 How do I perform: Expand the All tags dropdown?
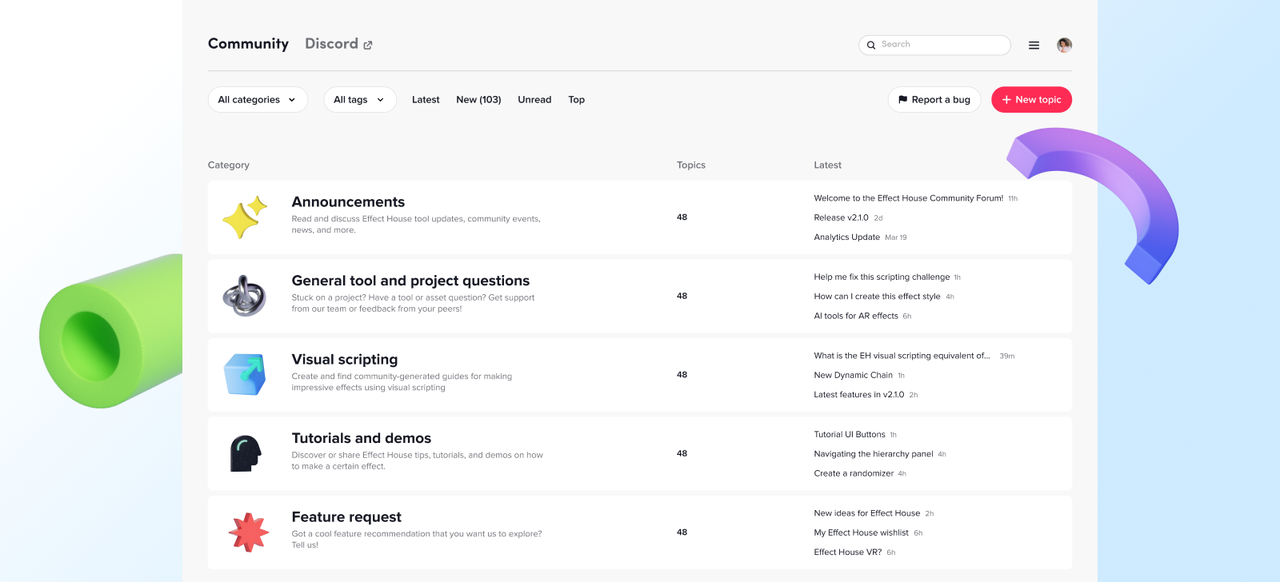[x=359, y=100]
